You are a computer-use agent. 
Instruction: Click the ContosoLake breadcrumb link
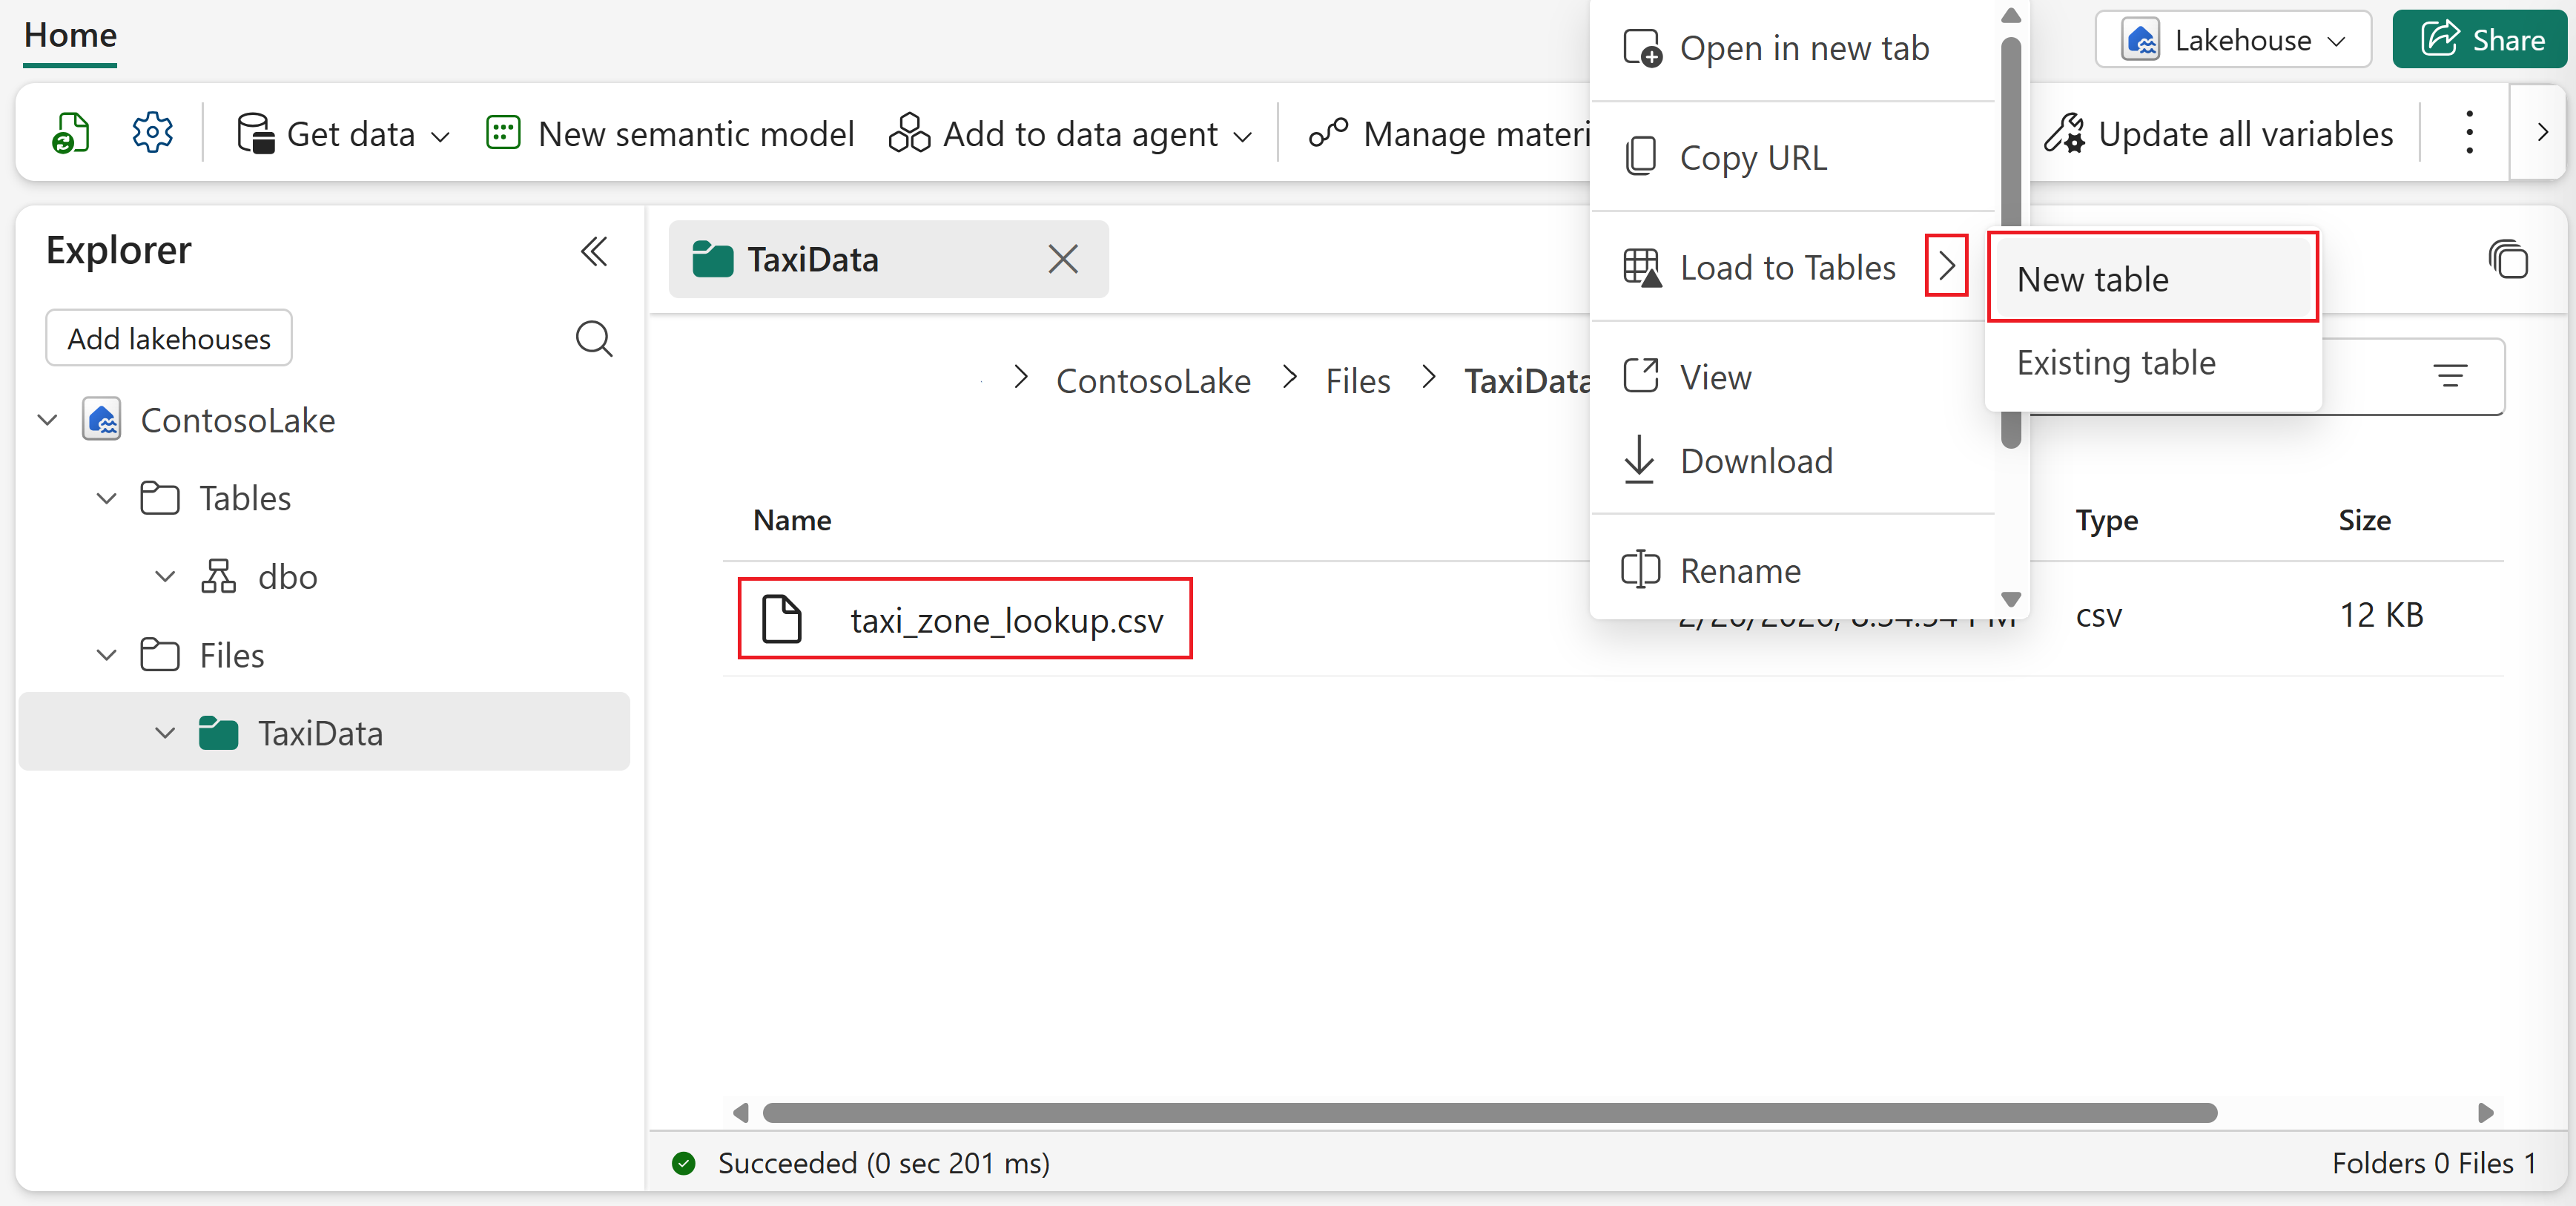pos(1153,381)
